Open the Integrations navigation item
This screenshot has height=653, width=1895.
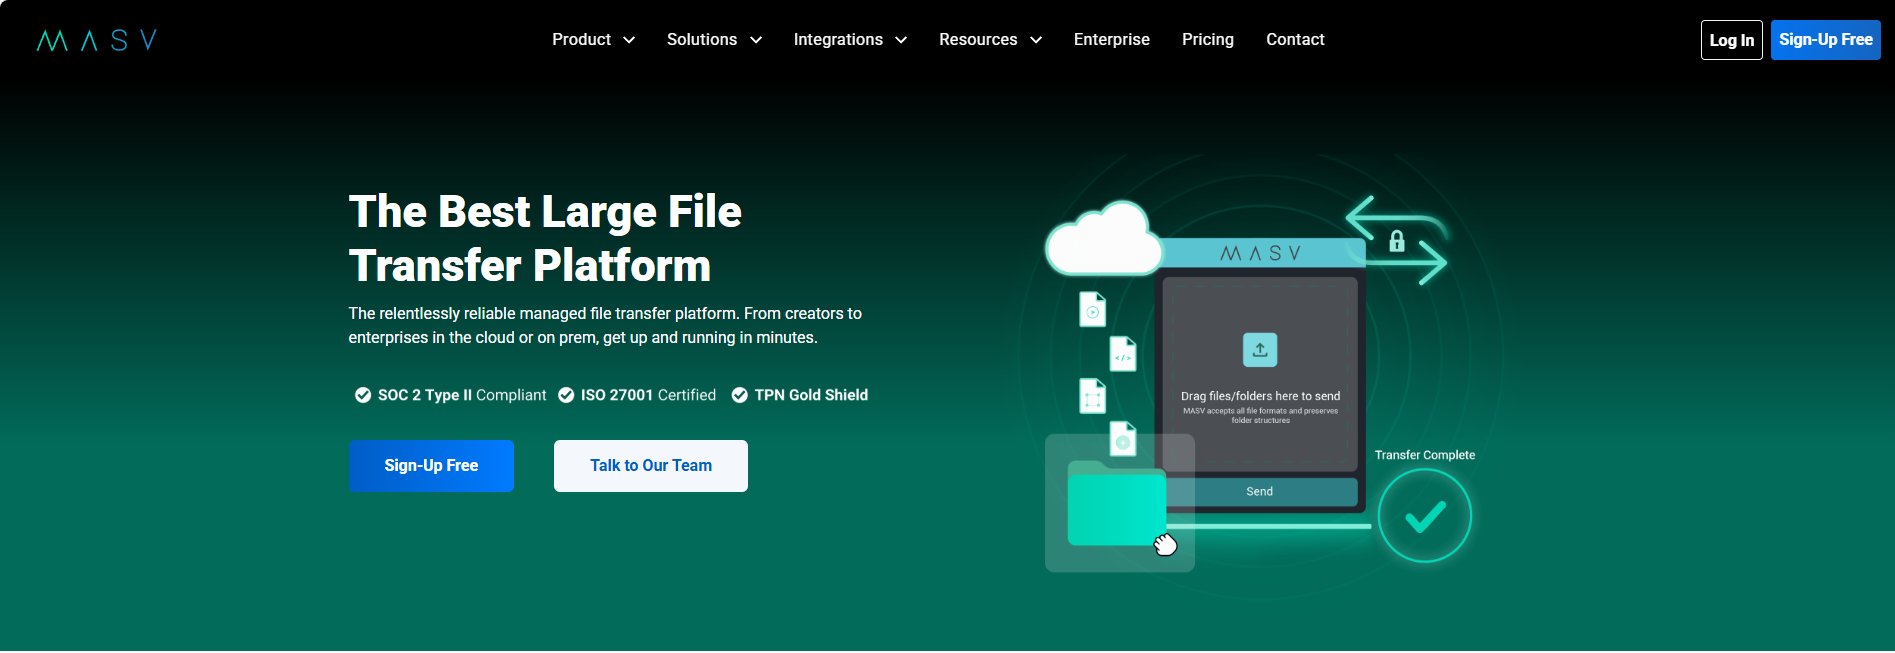coord(838,39)
